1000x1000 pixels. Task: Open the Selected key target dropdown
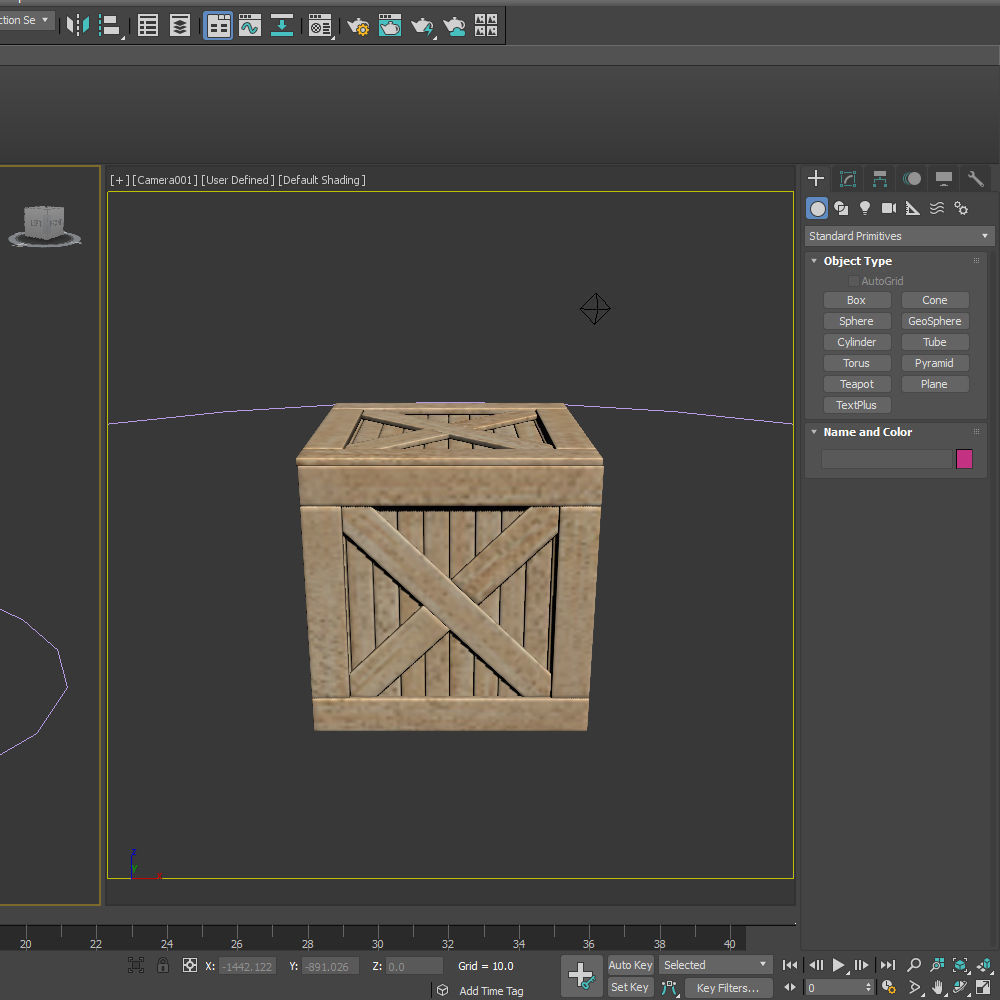point(715,965)
